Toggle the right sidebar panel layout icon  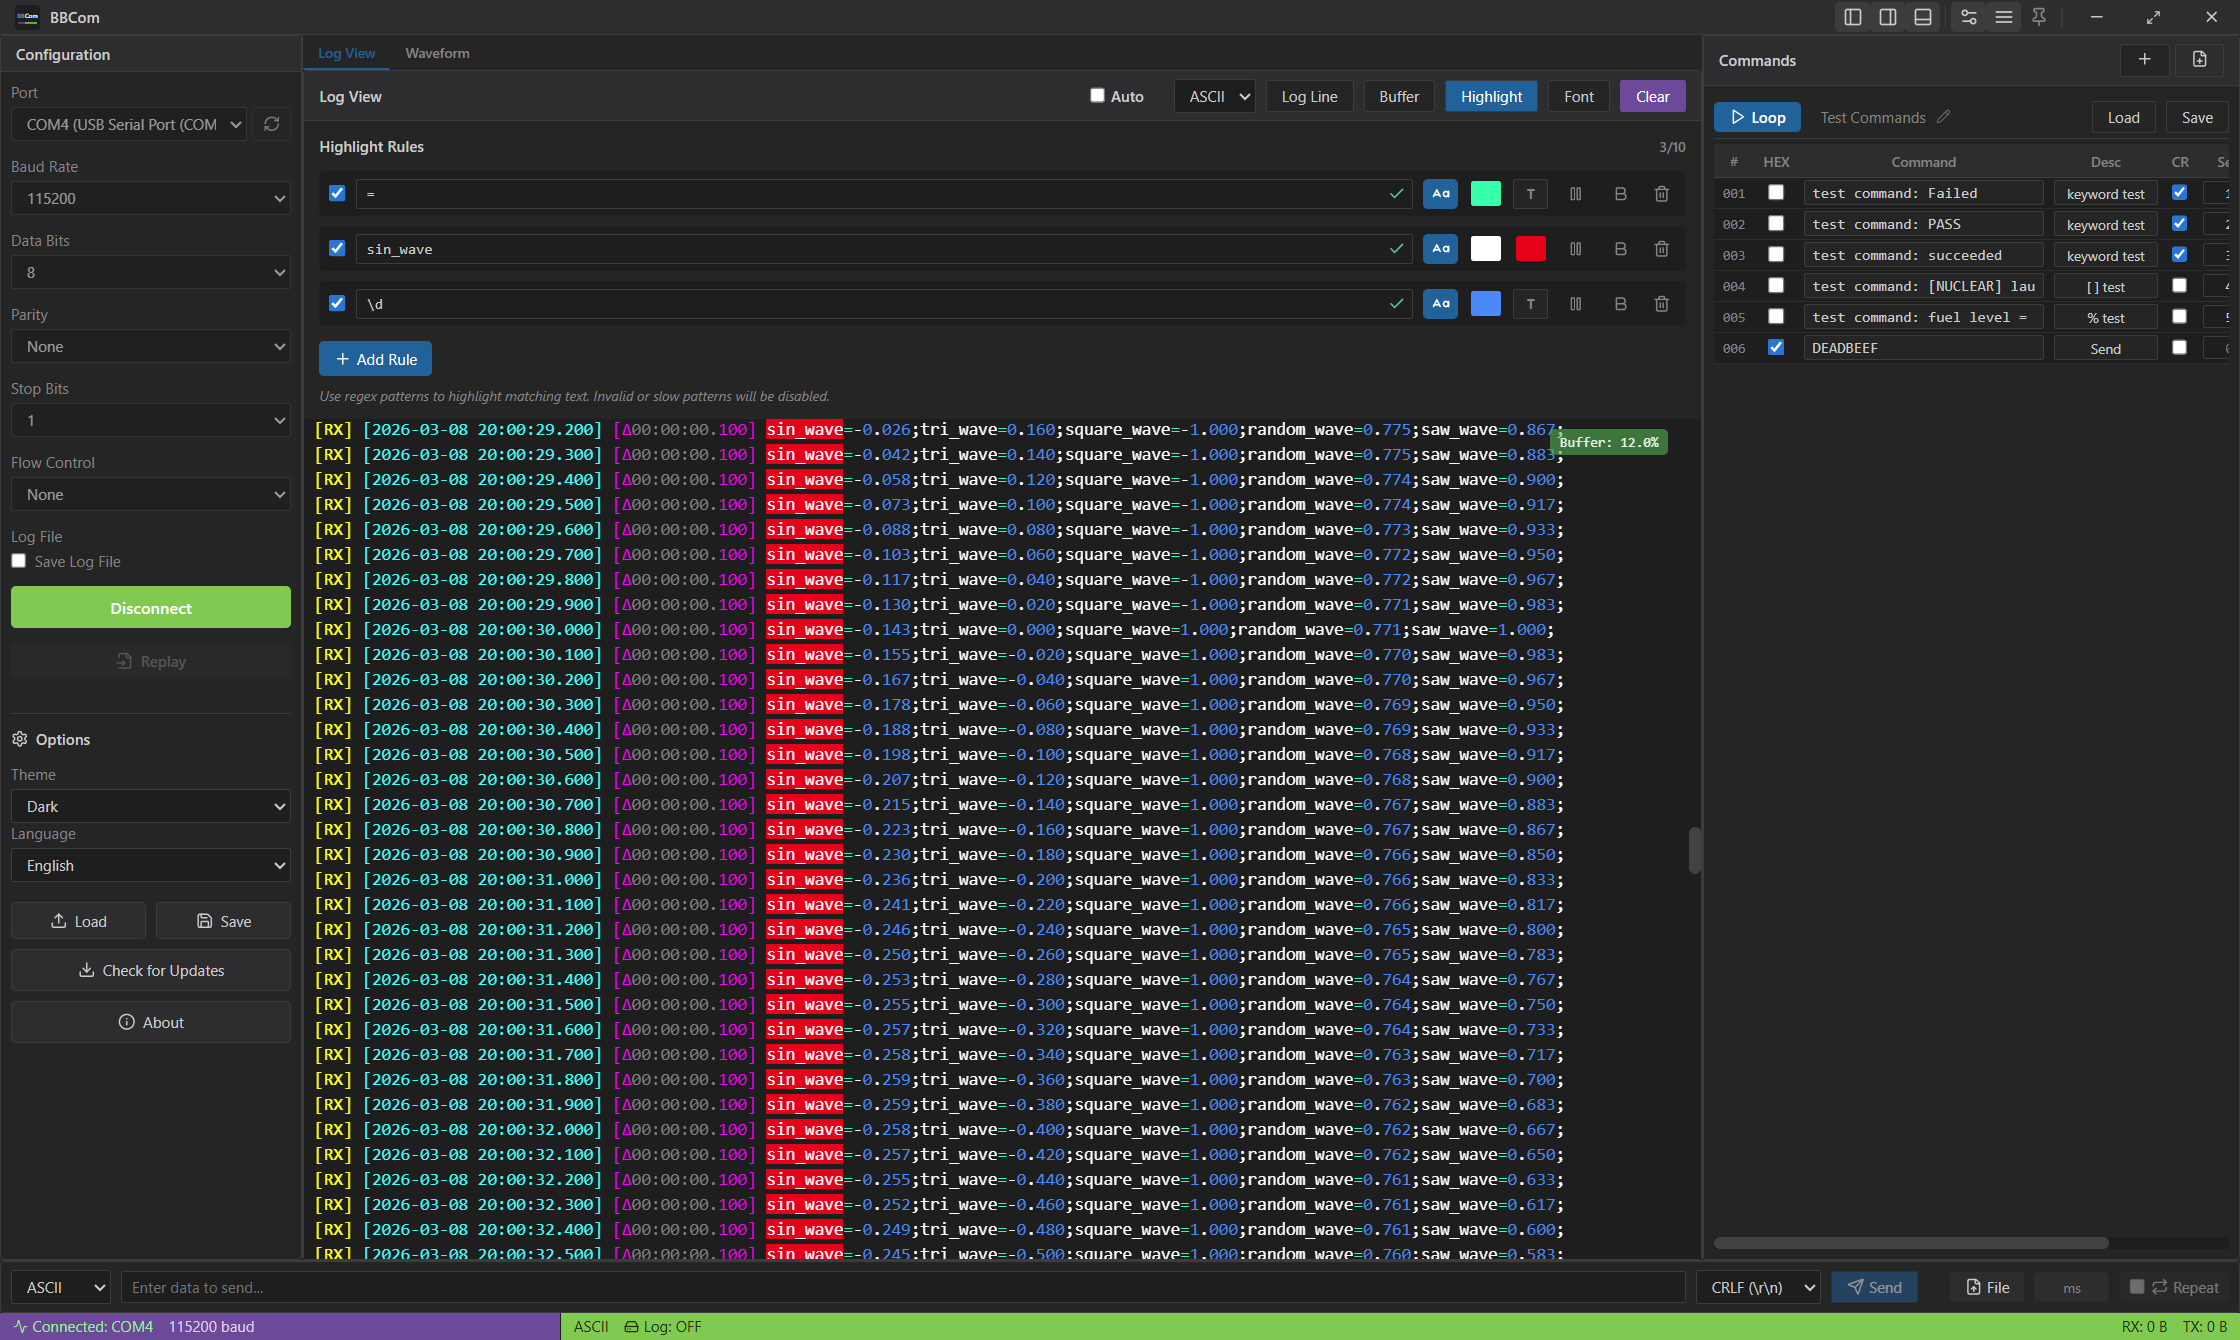(1888, 17)
